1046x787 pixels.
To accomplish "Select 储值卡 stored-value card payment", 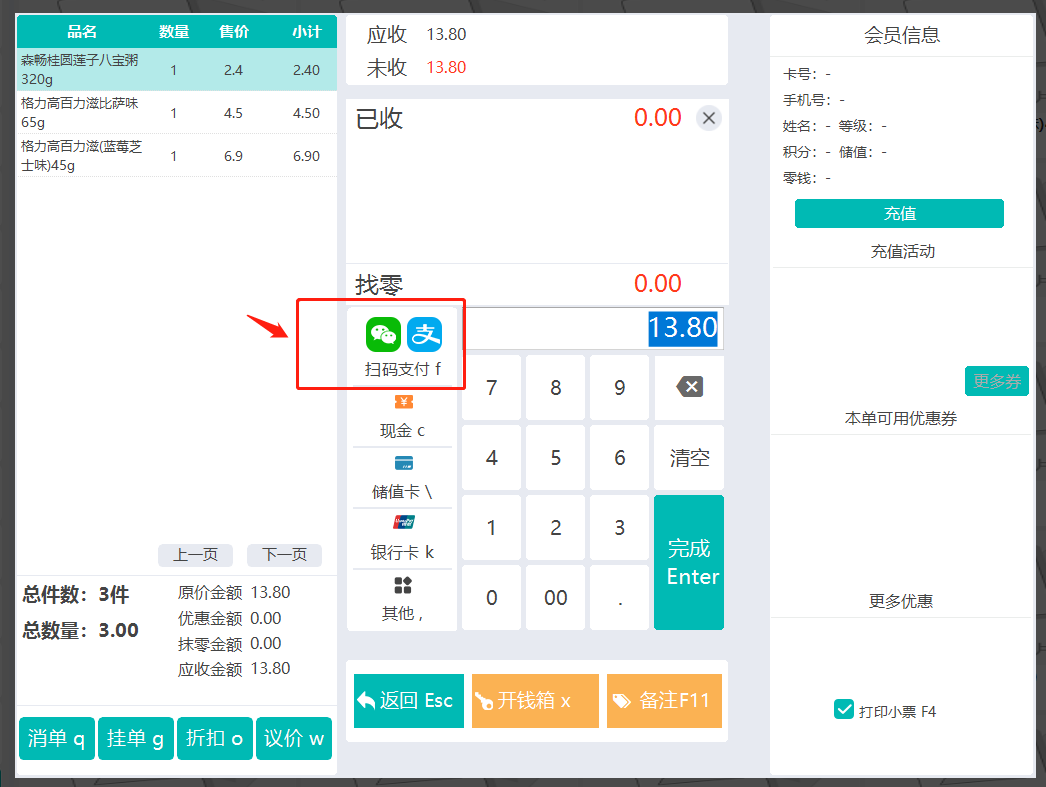I will 402,478.
